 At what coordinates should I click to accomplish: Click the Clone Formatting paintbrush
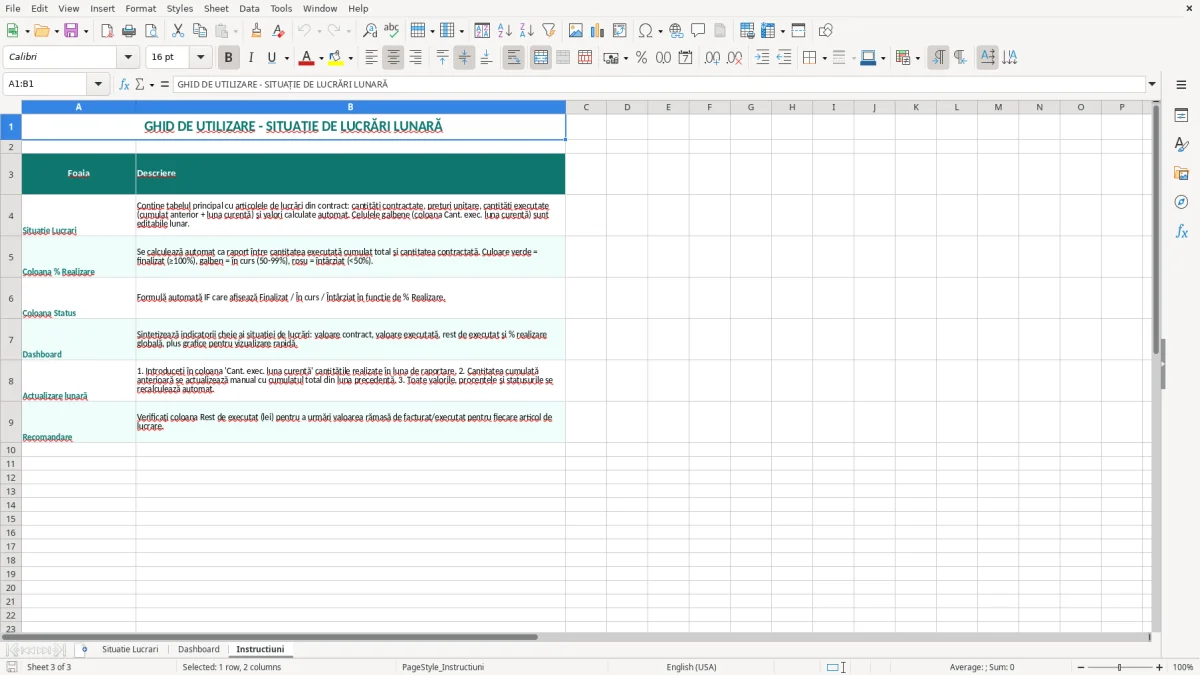[x=256, y=31]
